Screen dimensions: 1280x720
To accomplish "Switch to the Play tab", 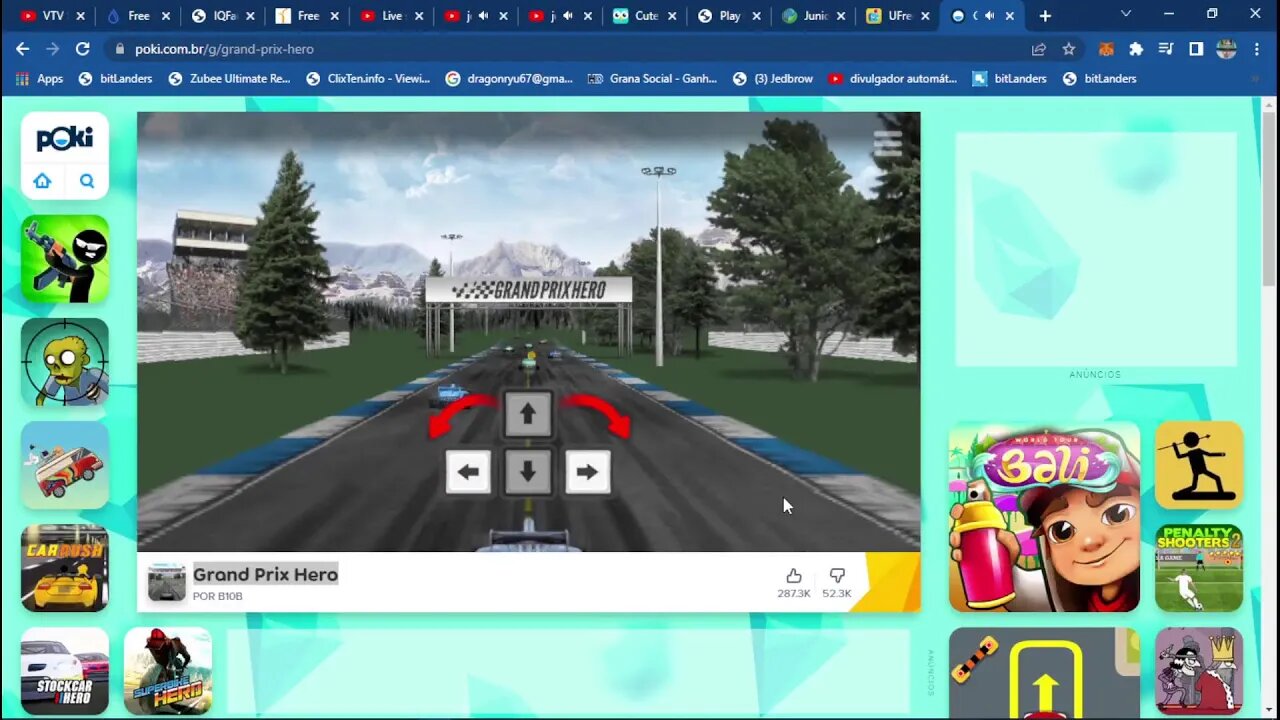I will pos(729,16).
